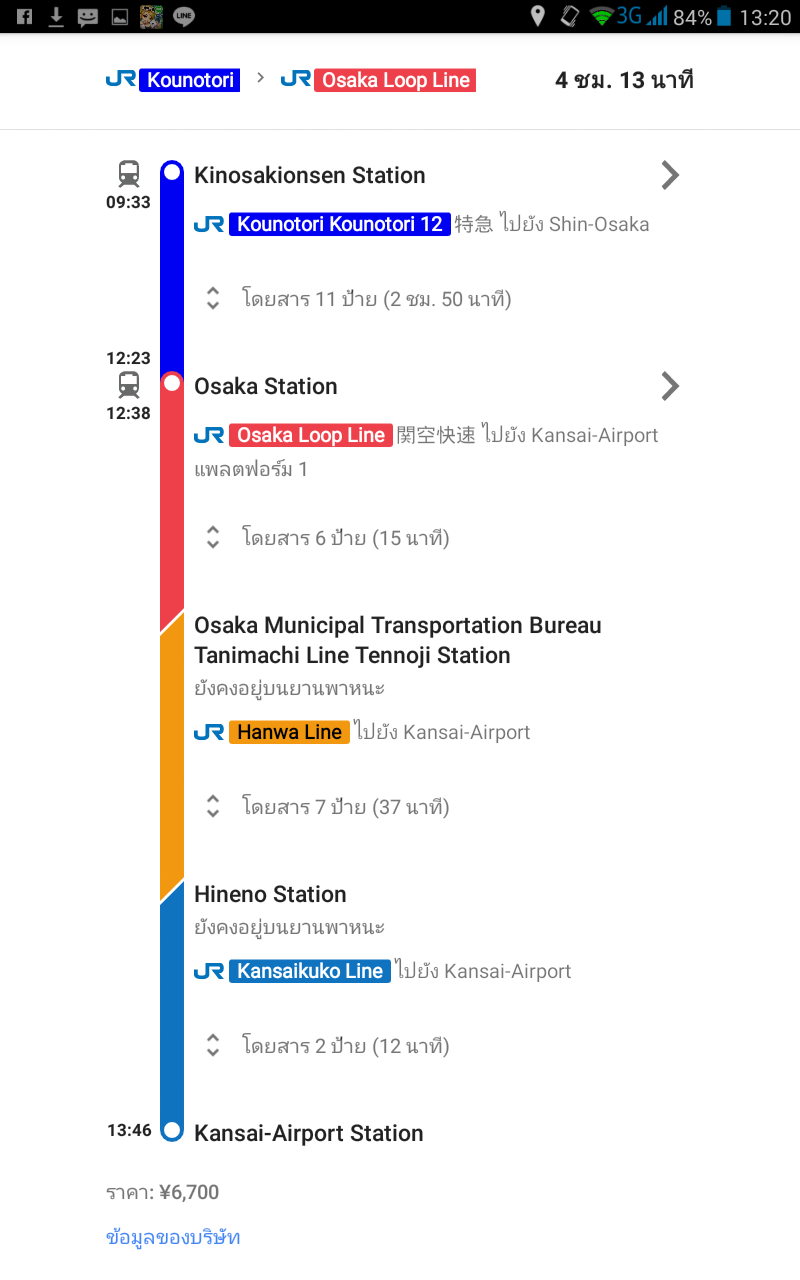Select the Osaka Loop Line badge in the header
This screenshot has height=1280, width=800.
click(395, 80)
